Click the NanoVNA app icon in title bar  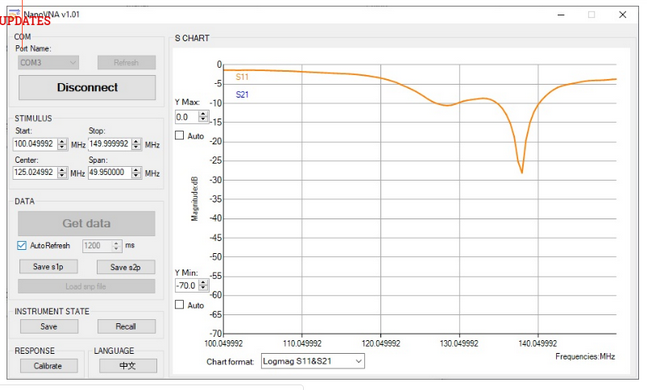coord(15,14)
